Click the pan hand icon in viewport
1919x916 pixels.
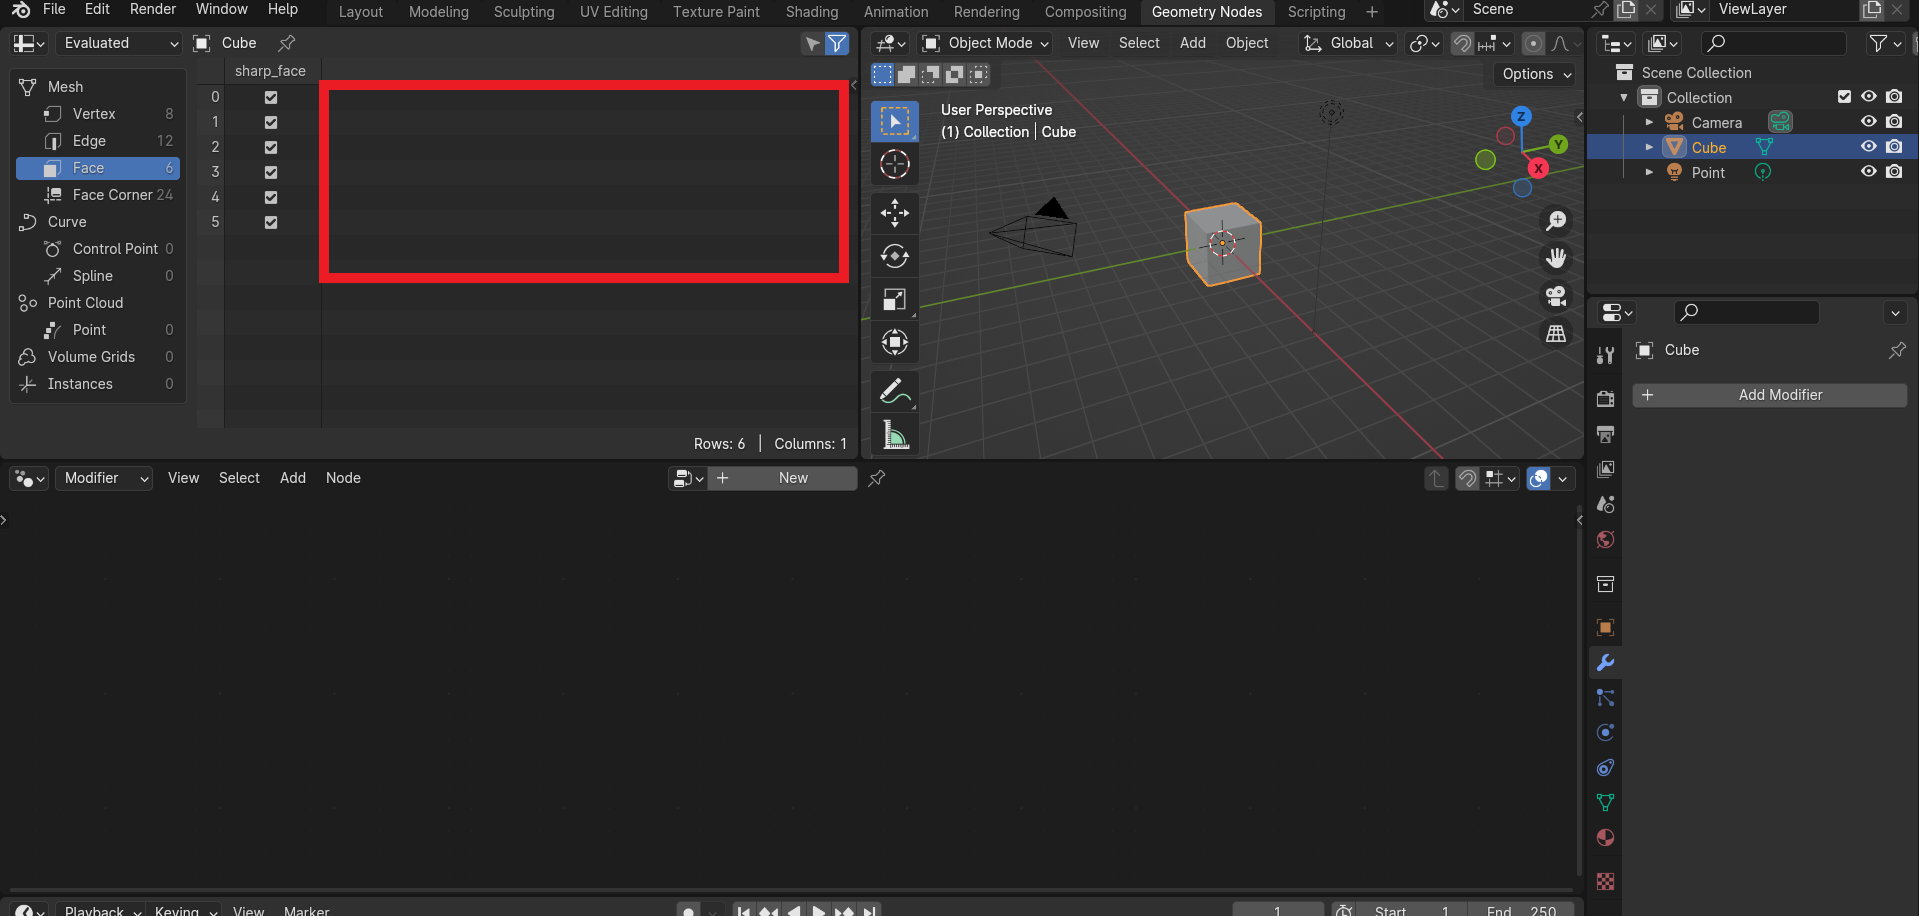point(1556,258)
